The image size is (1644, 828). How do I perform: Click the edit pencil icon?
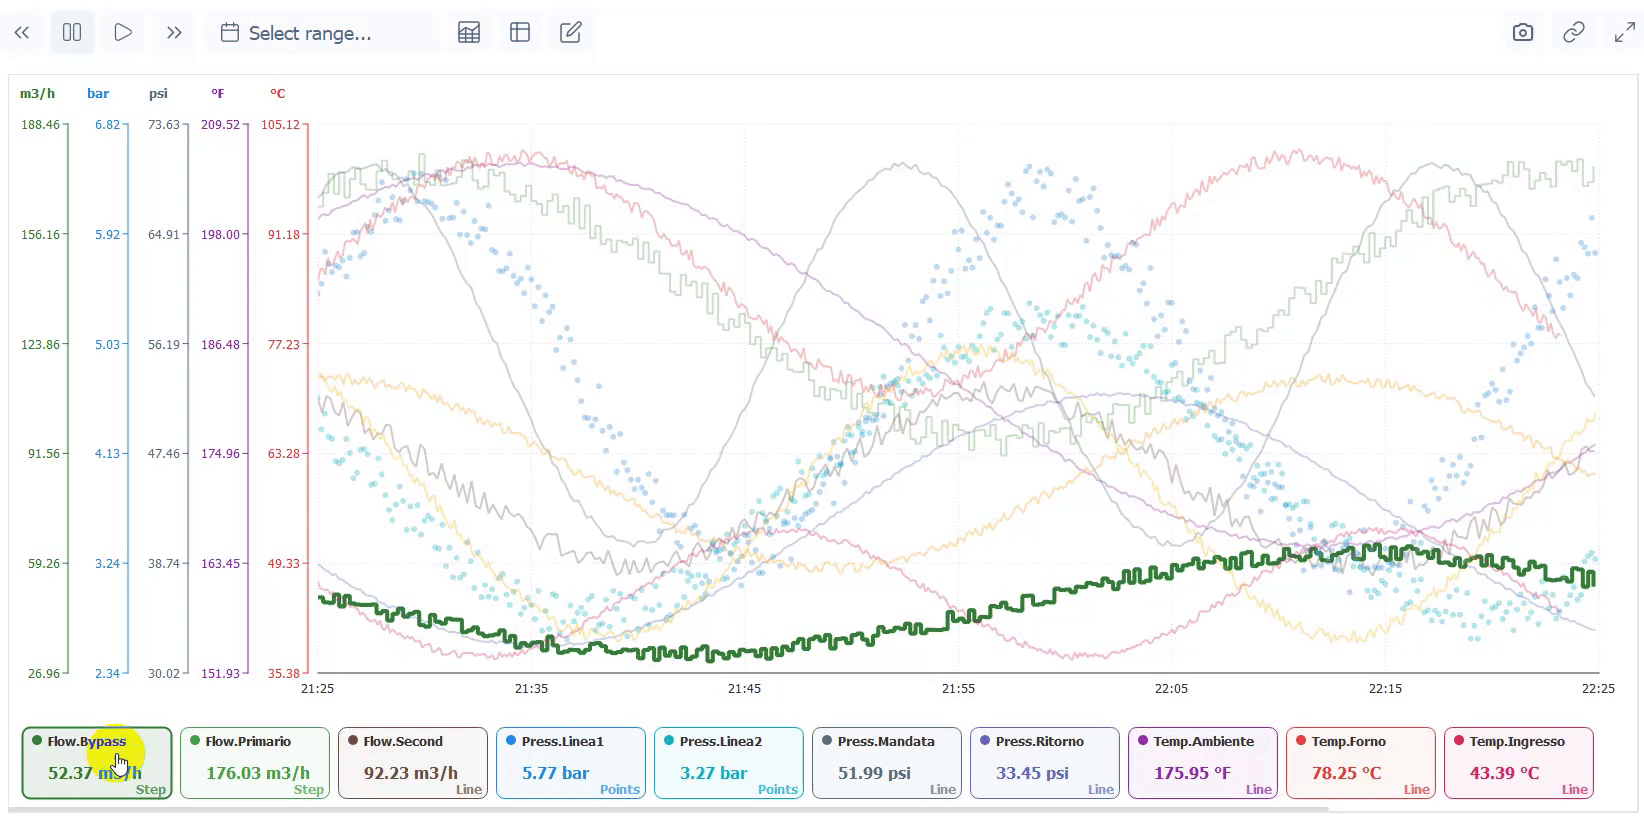coord(571,33)
